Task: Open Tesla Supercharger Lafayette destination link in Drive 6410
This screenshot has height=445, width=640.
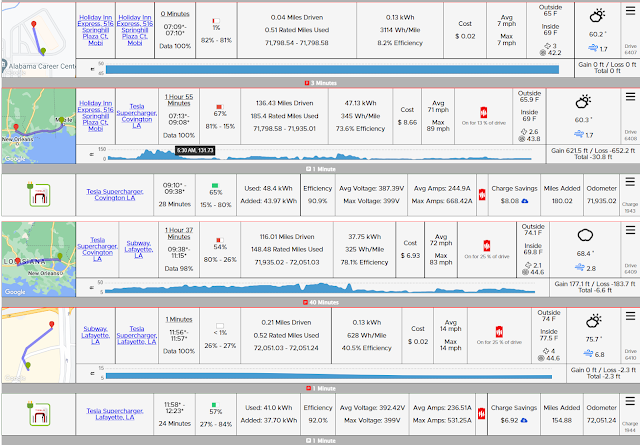Action: point(137,335)
